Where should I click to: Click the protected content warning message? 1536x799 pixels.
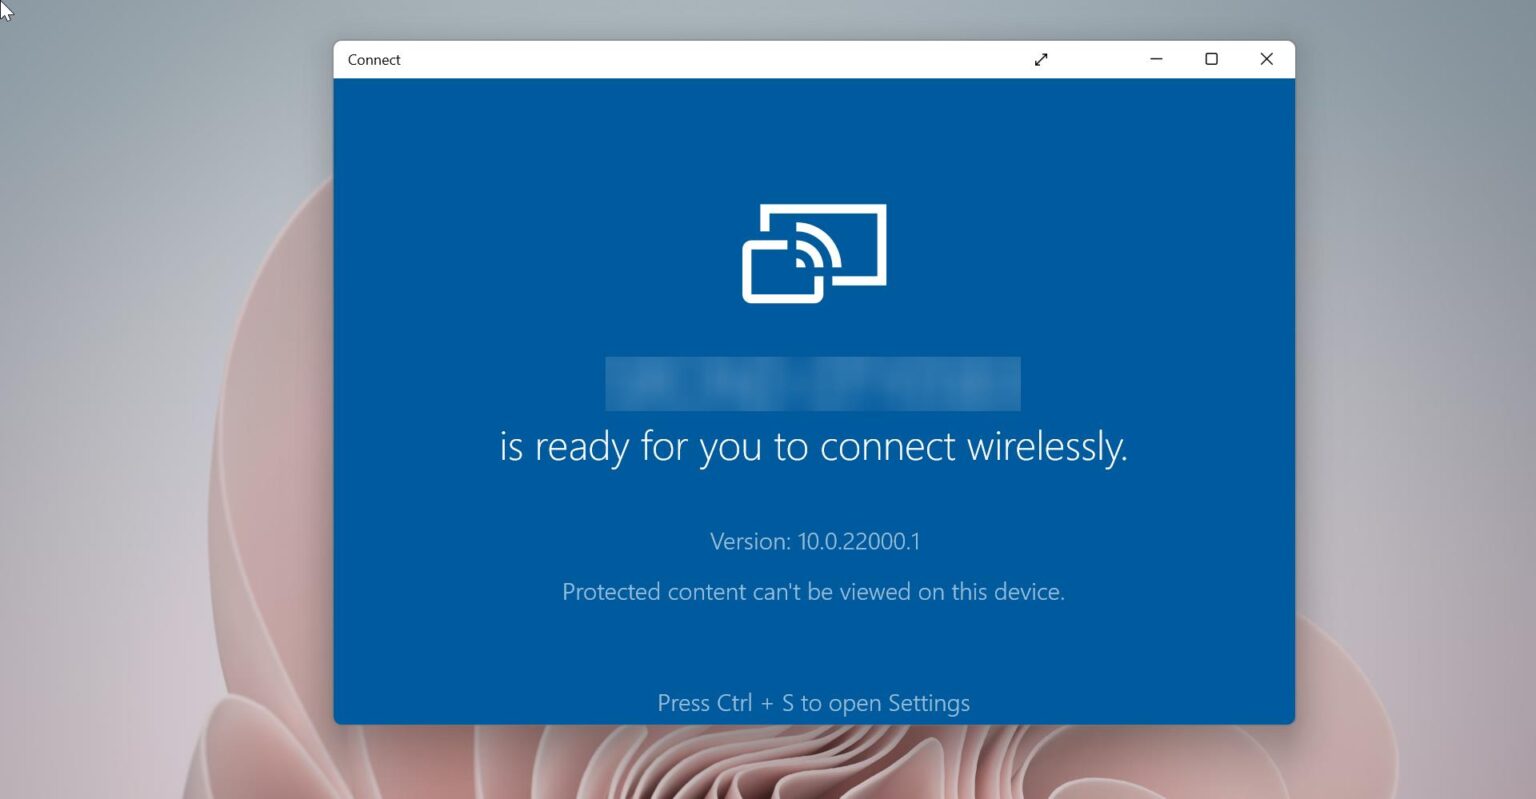point(813,591)
